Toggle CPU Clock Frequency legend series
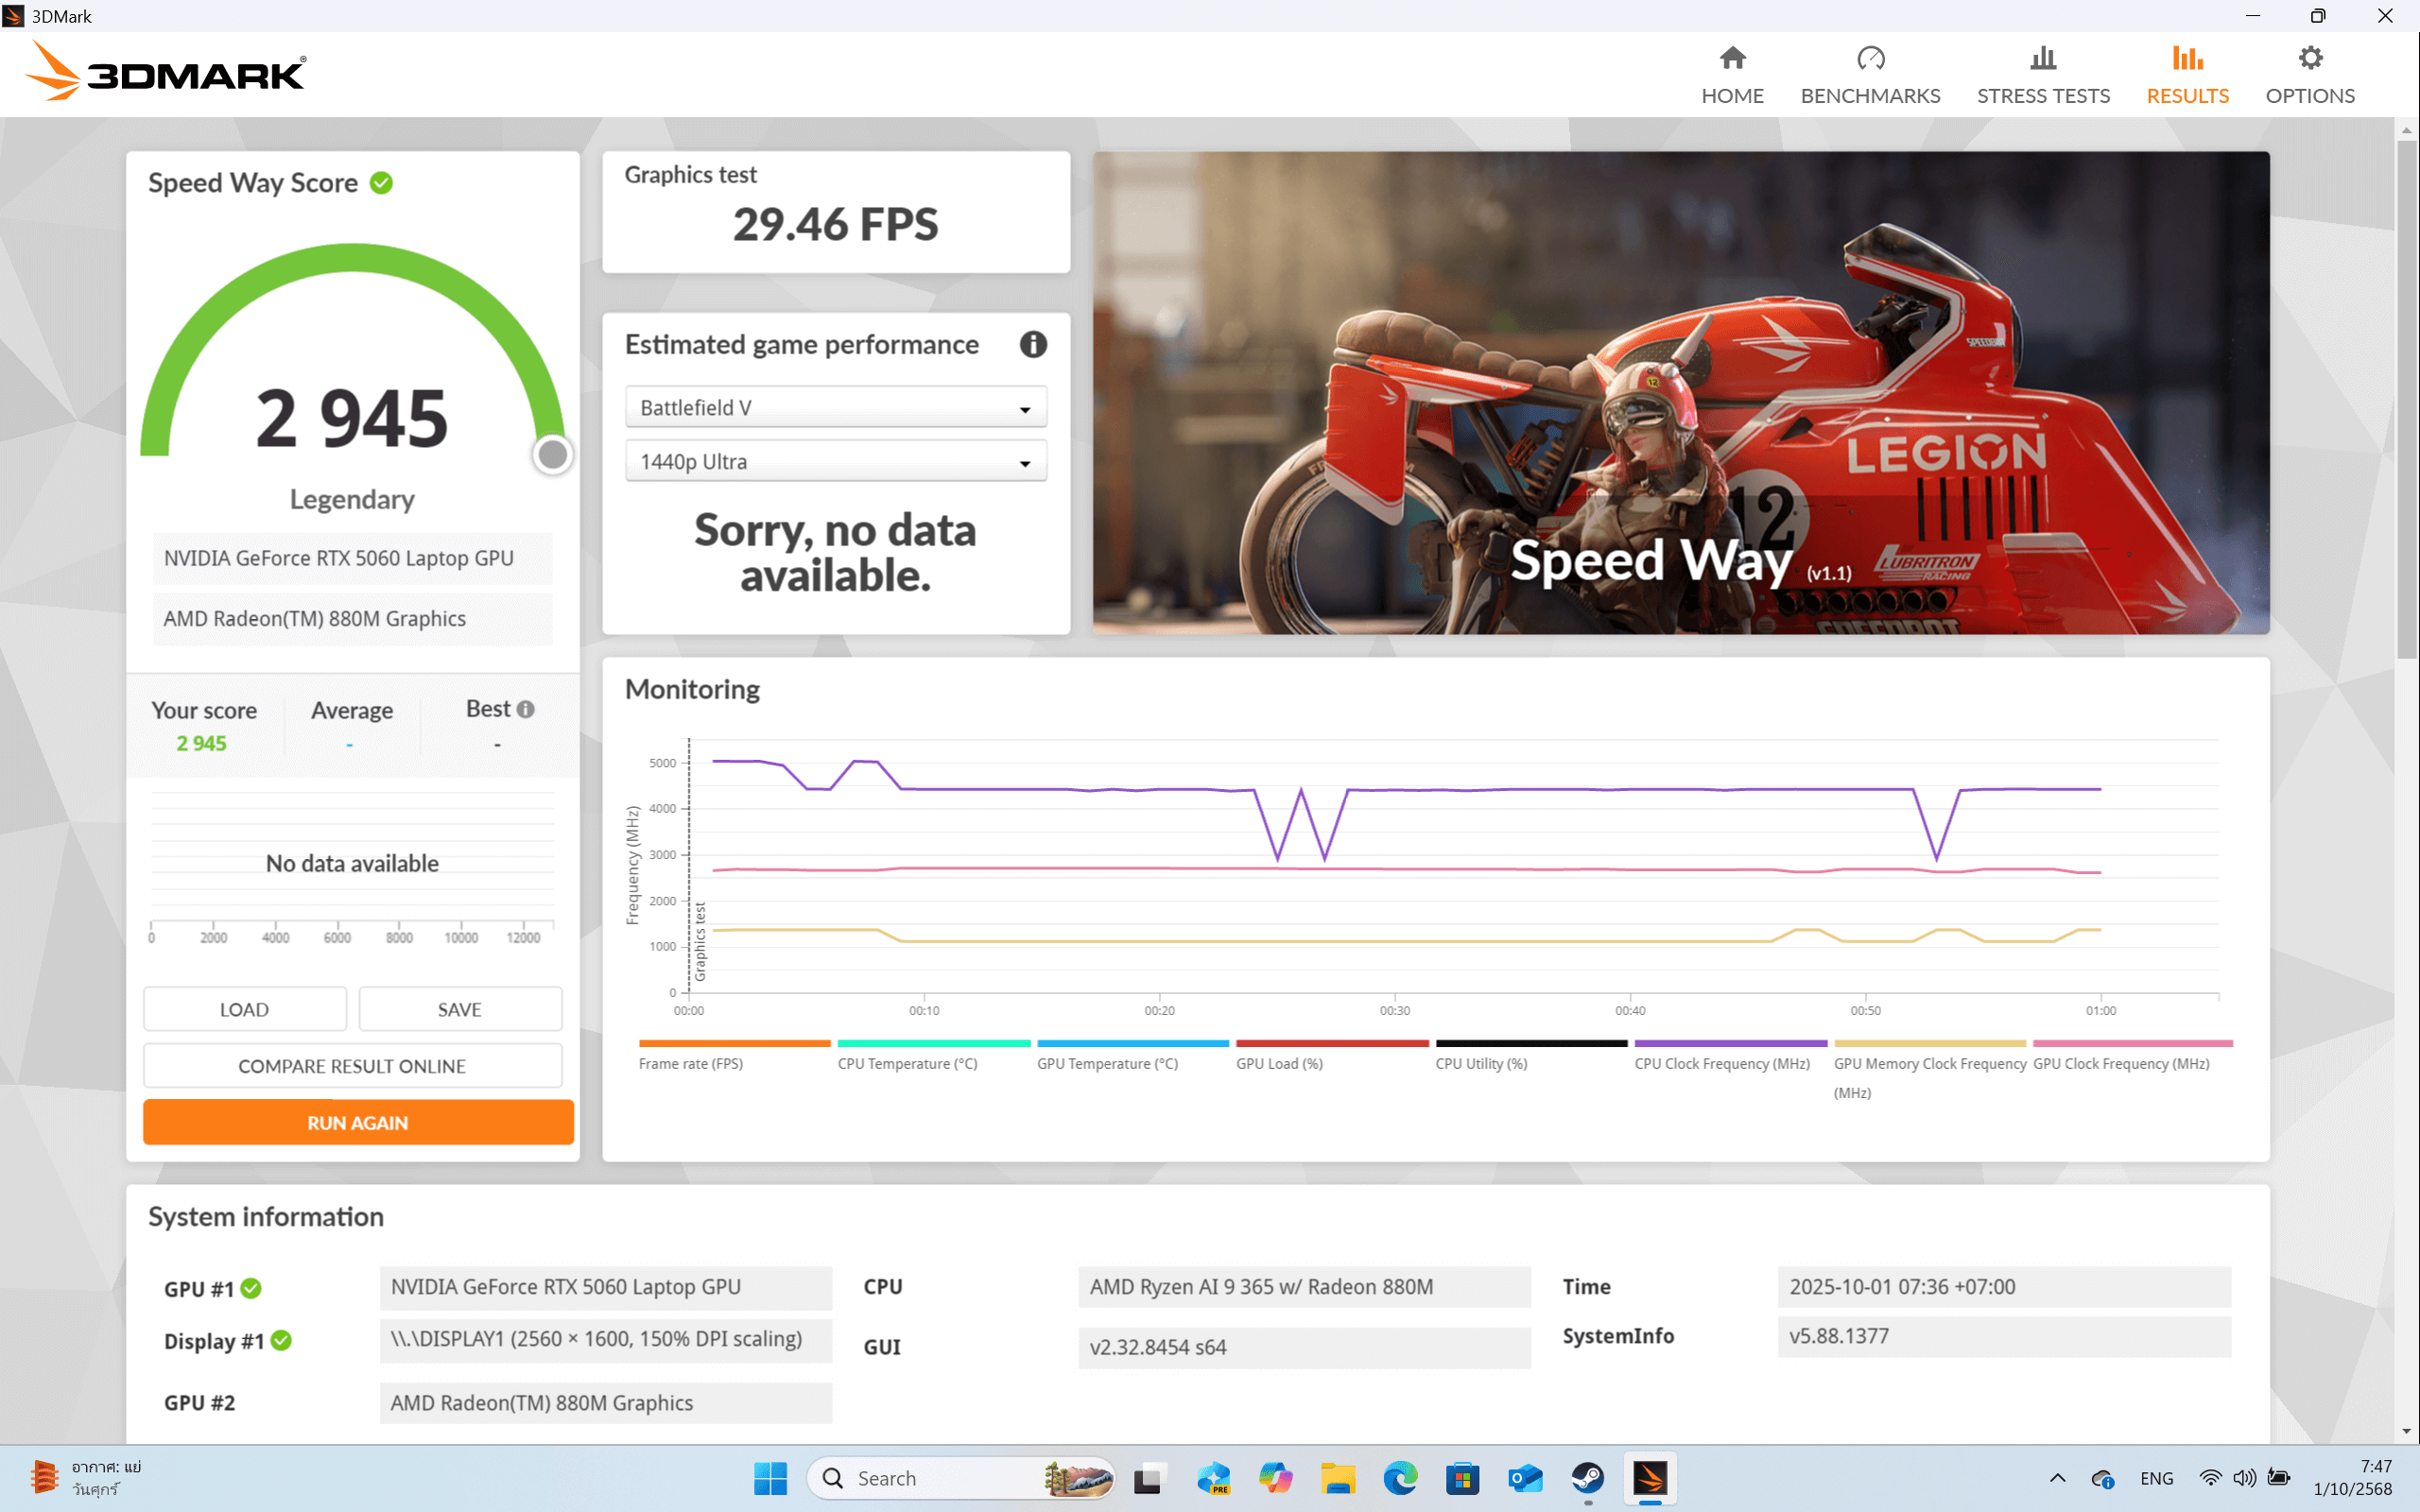 (1722, 1063)
